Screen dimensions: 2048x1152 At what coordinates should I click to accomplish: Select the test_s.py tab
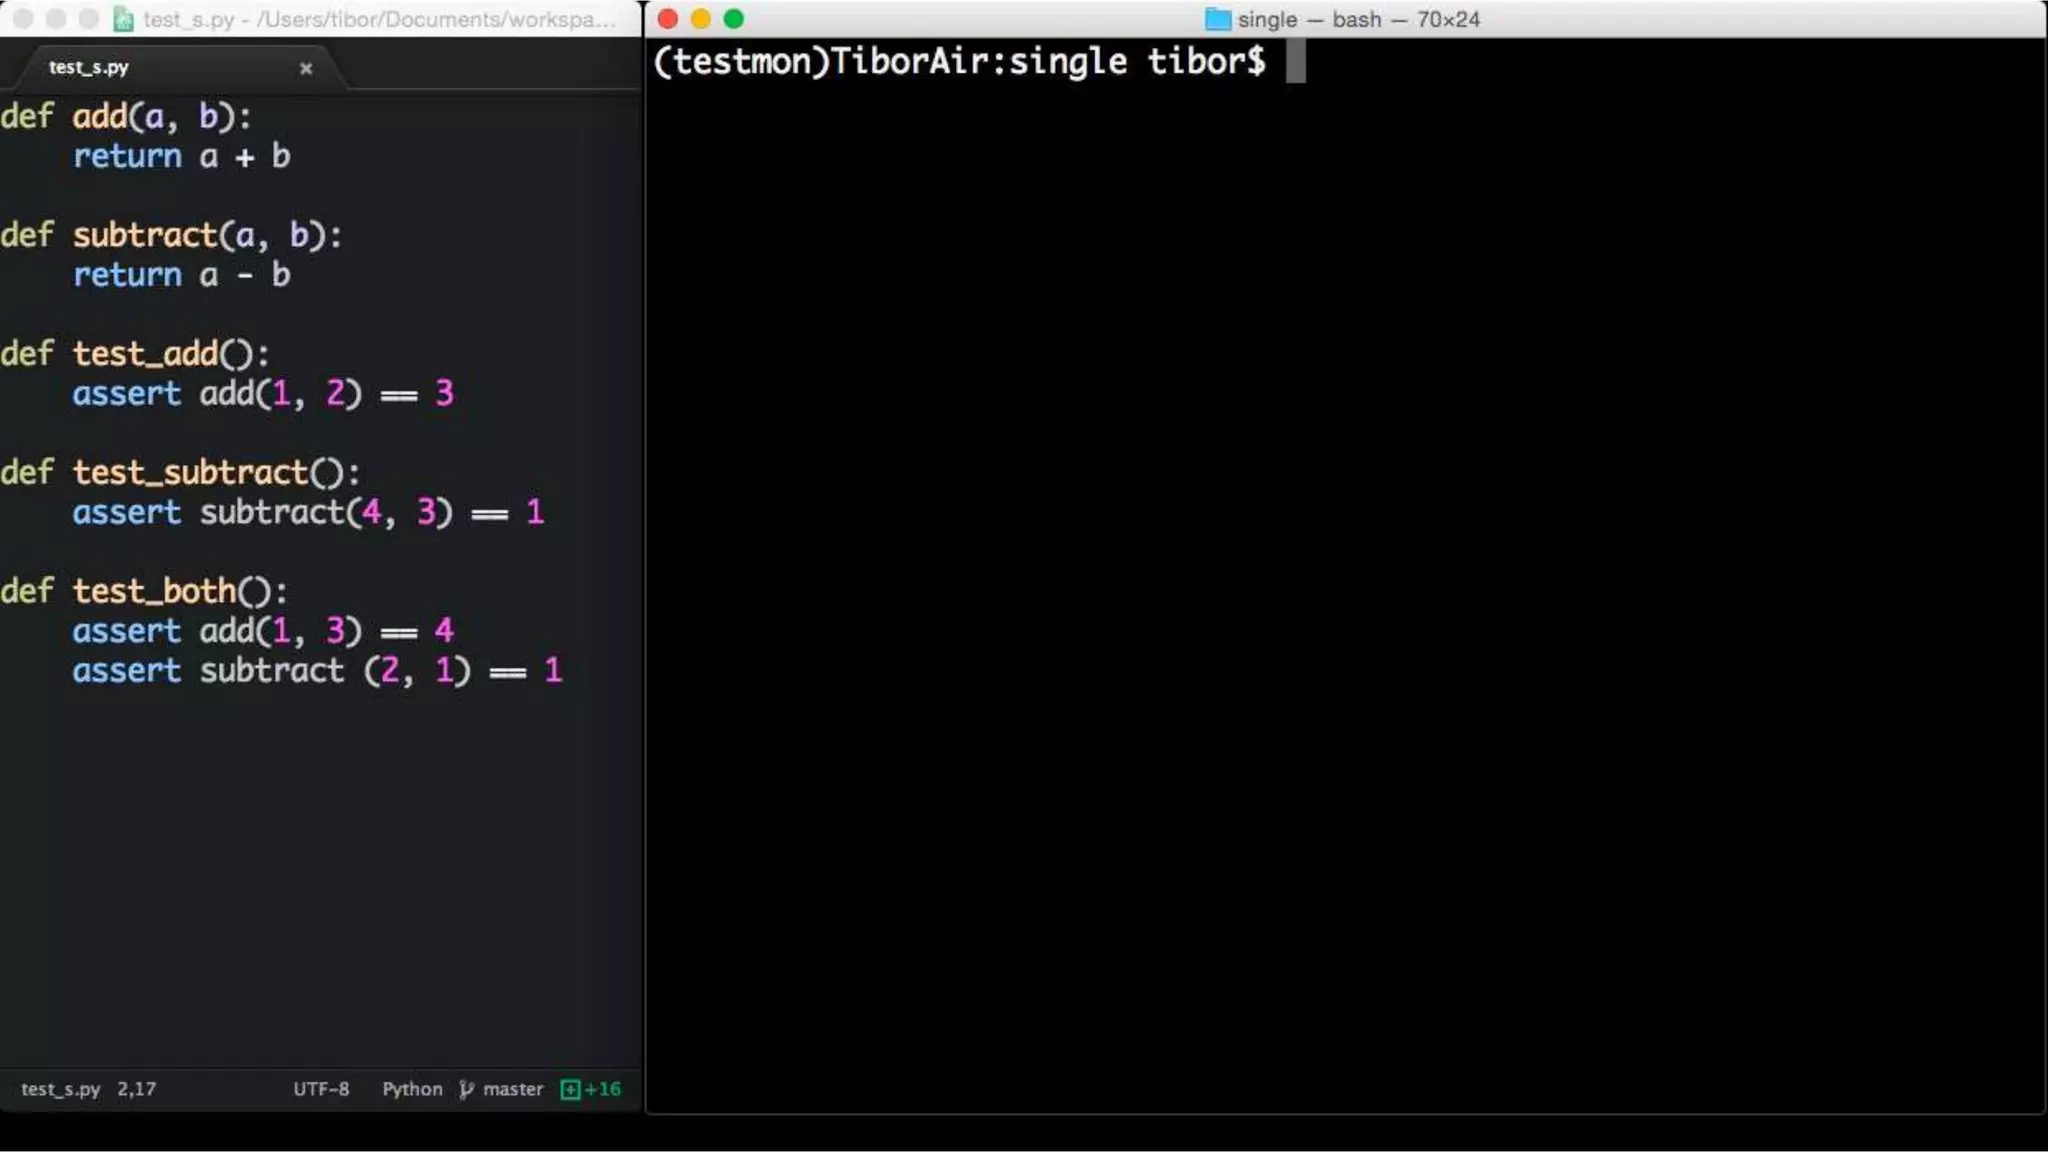point(90,68)
